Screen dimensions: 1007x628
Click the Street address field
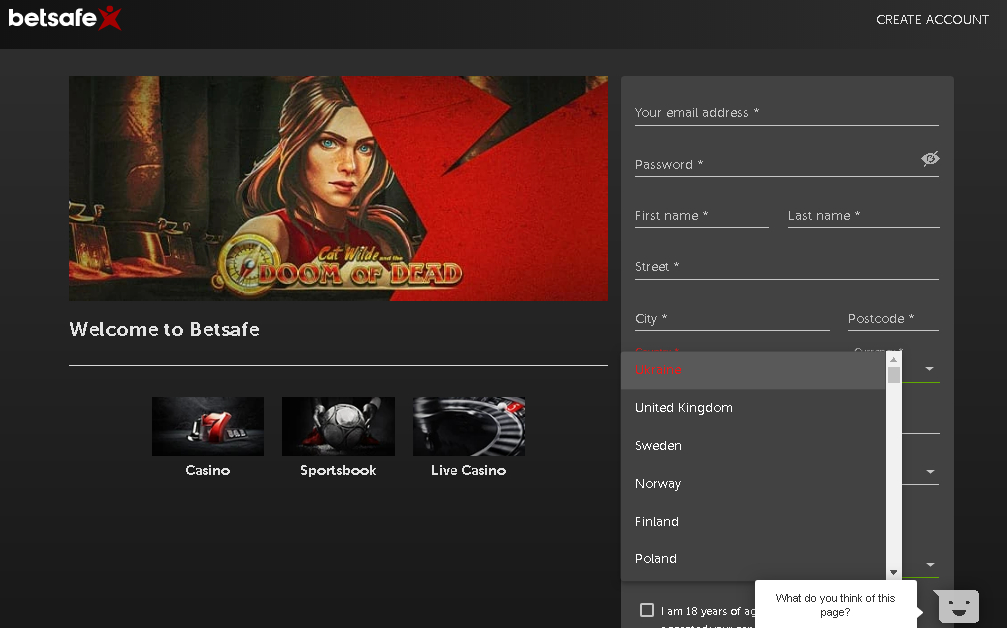tap(787, 267)
